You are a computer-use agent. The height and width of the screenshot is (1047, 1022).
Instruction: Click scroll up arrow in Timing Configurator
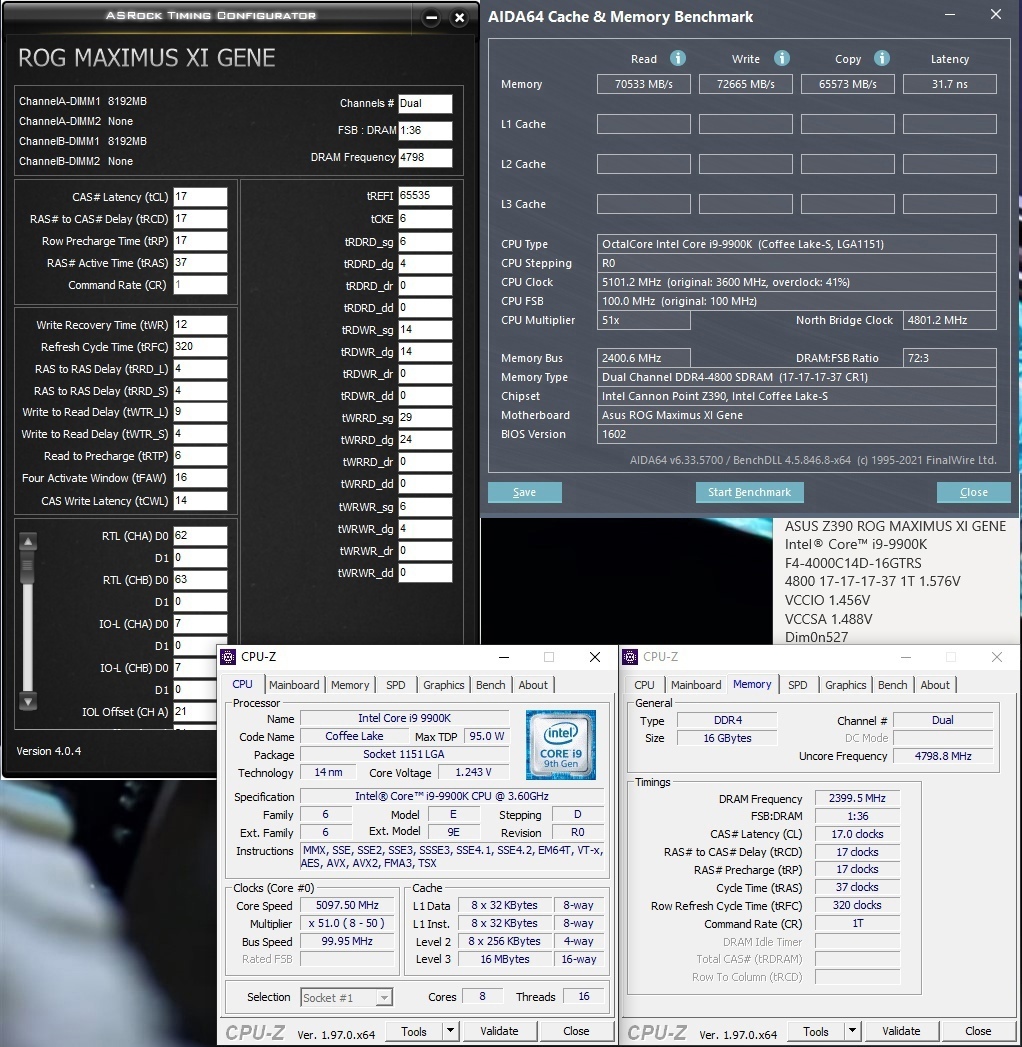pyautogui.click(x=28, y=541)
